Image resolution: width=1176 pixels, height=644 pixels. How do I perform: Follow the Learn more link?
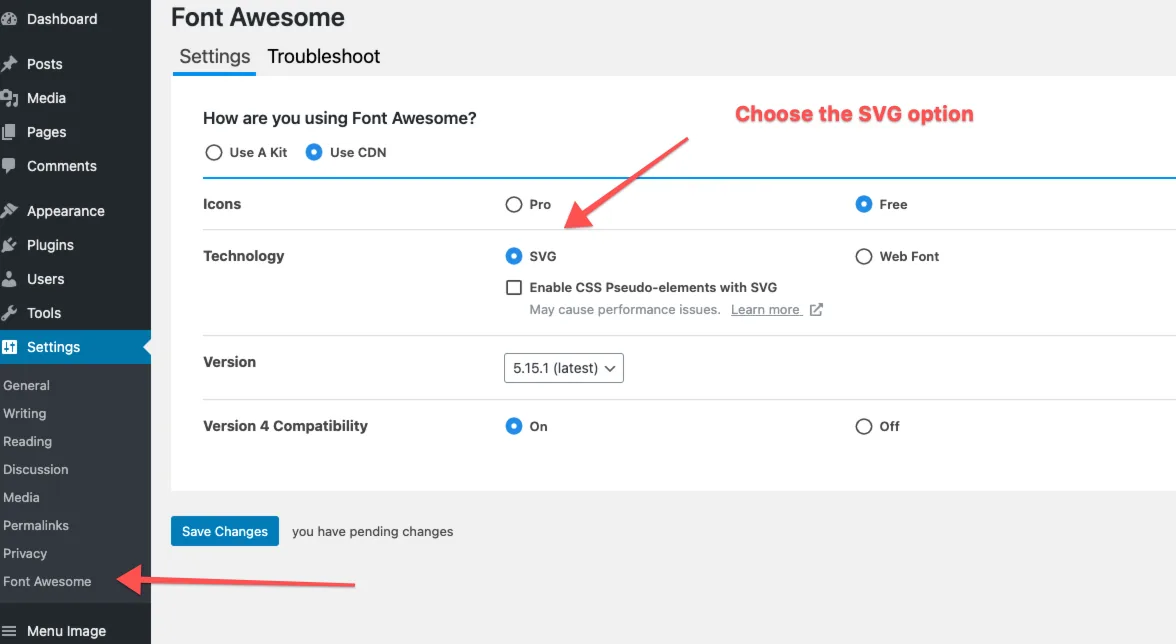click(766, 310)
